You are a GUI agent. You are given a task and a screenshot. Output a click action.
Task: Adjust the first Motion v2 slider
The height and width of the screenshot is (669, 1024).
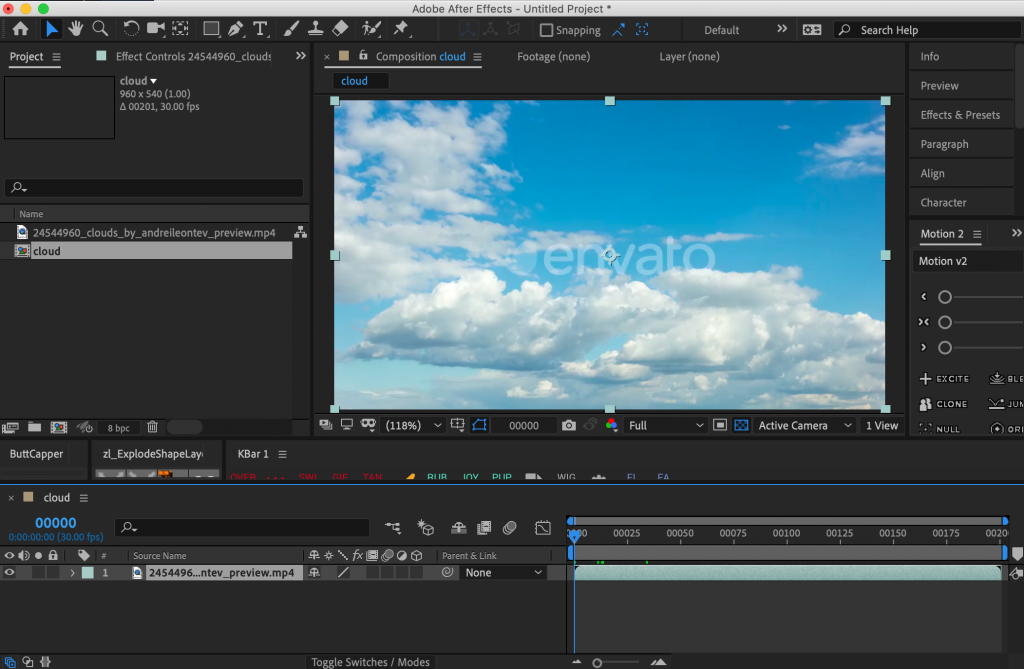pos(945,297)
